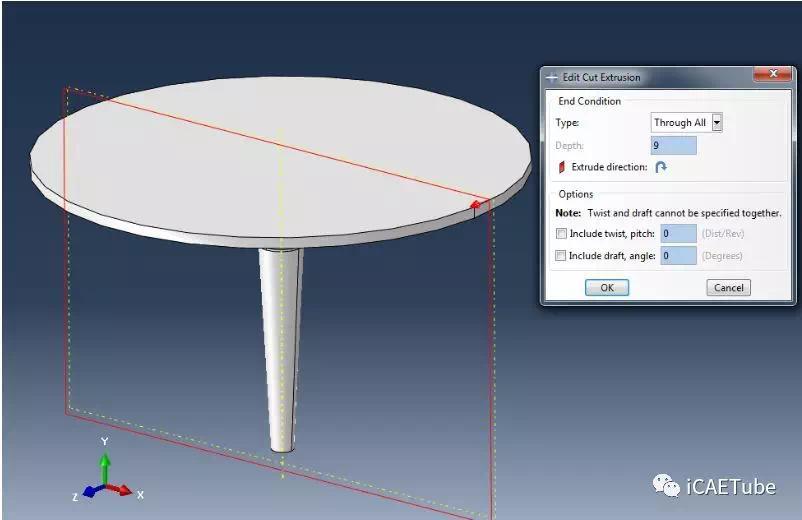Click the red direction arrow on the tabletop edge

coord(475,205)
